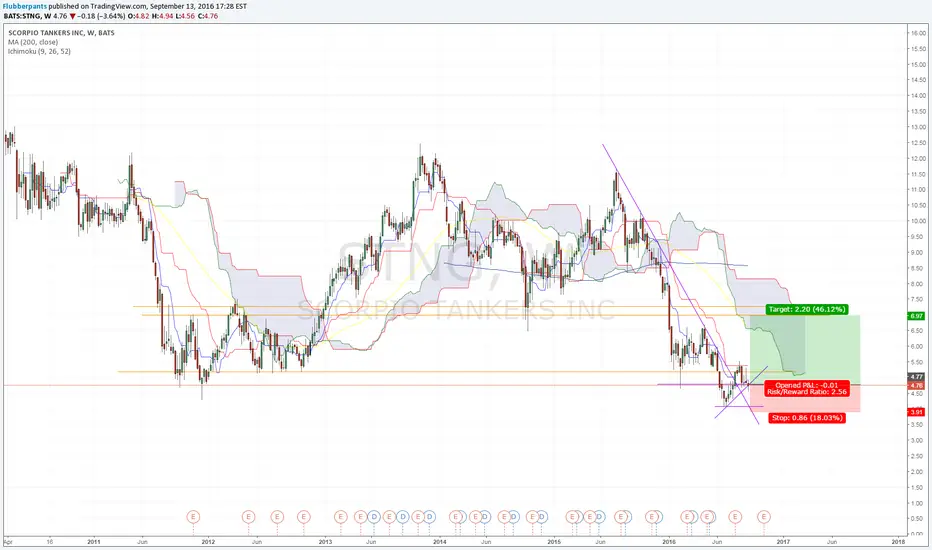The height and width of the screenshot is (550, 932).
Task: Click the 2012 label on the time axis
Action: [x=208, y=542]
